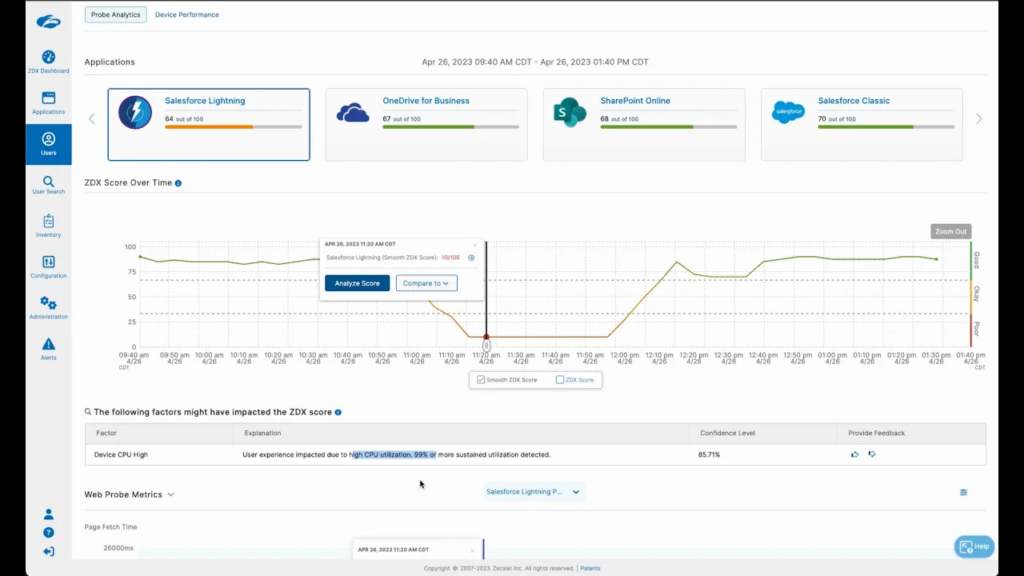Screen dimensions: 1024x576
Task: Uncheck the Smooth ZDX Score checkbox
Action: (x=481, y=379)
